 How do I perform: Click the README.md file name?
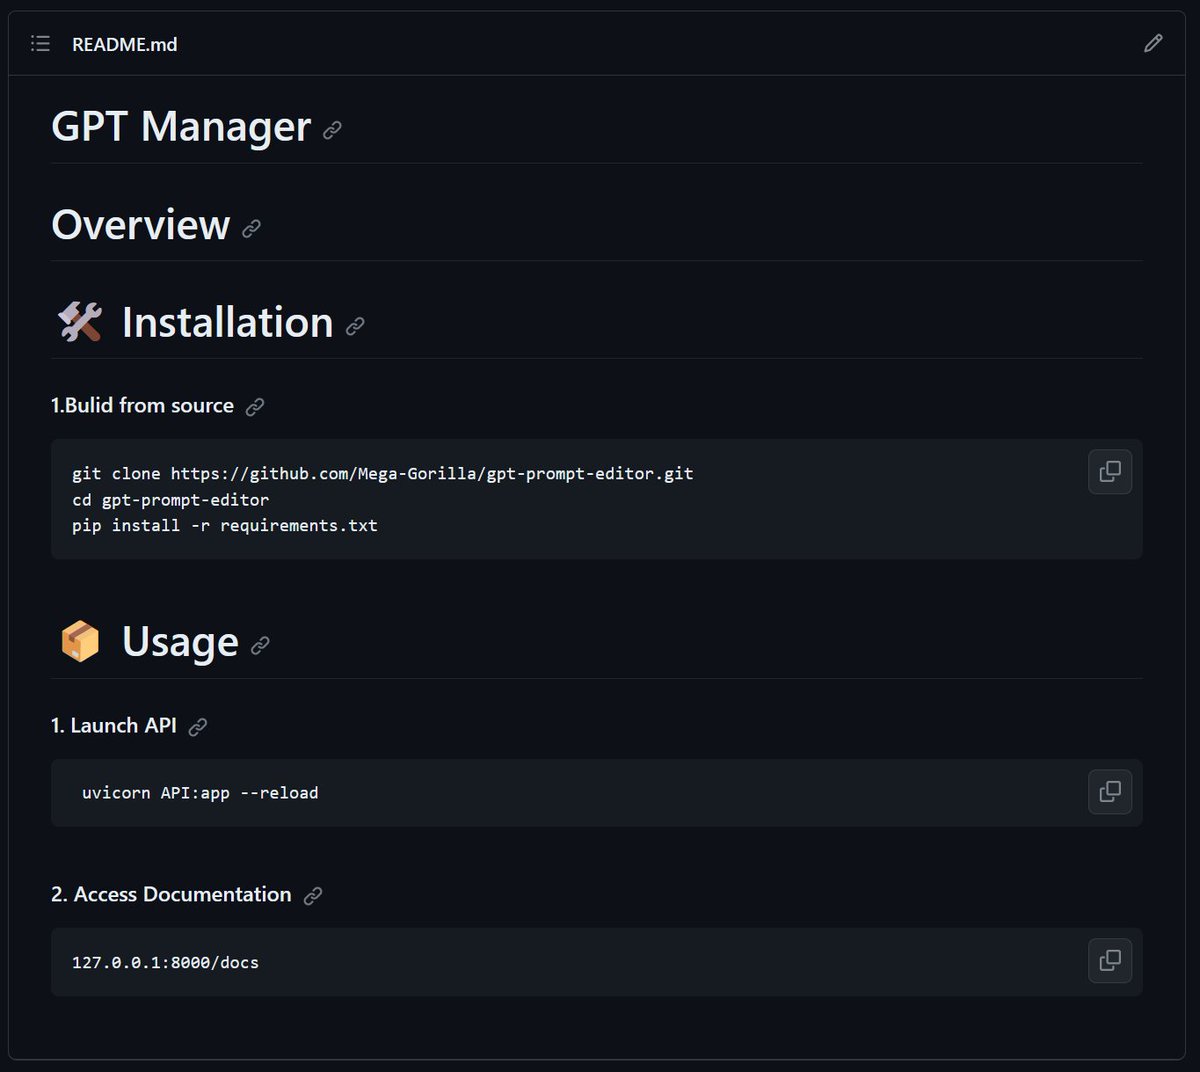(x=125, y=44)
